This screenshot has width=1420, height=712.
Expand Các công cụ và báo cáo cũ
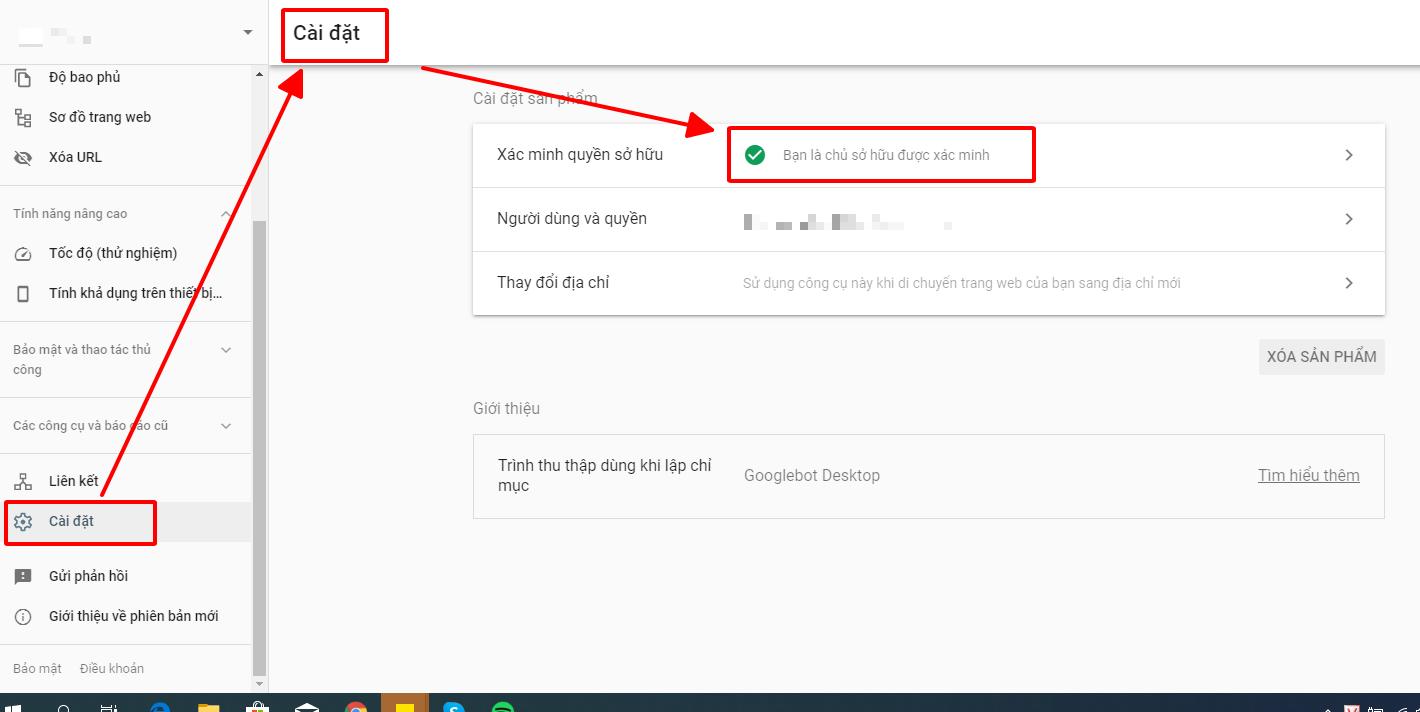226,426
